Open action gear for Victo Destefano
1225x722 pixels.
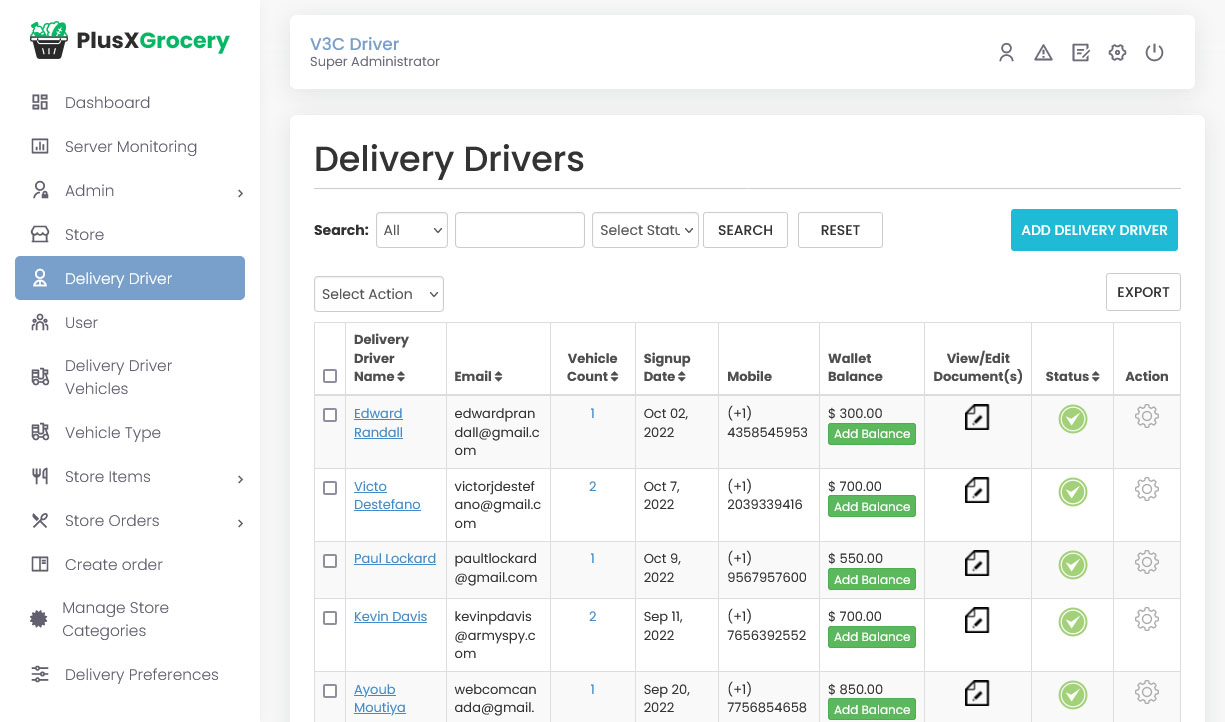1147,489
